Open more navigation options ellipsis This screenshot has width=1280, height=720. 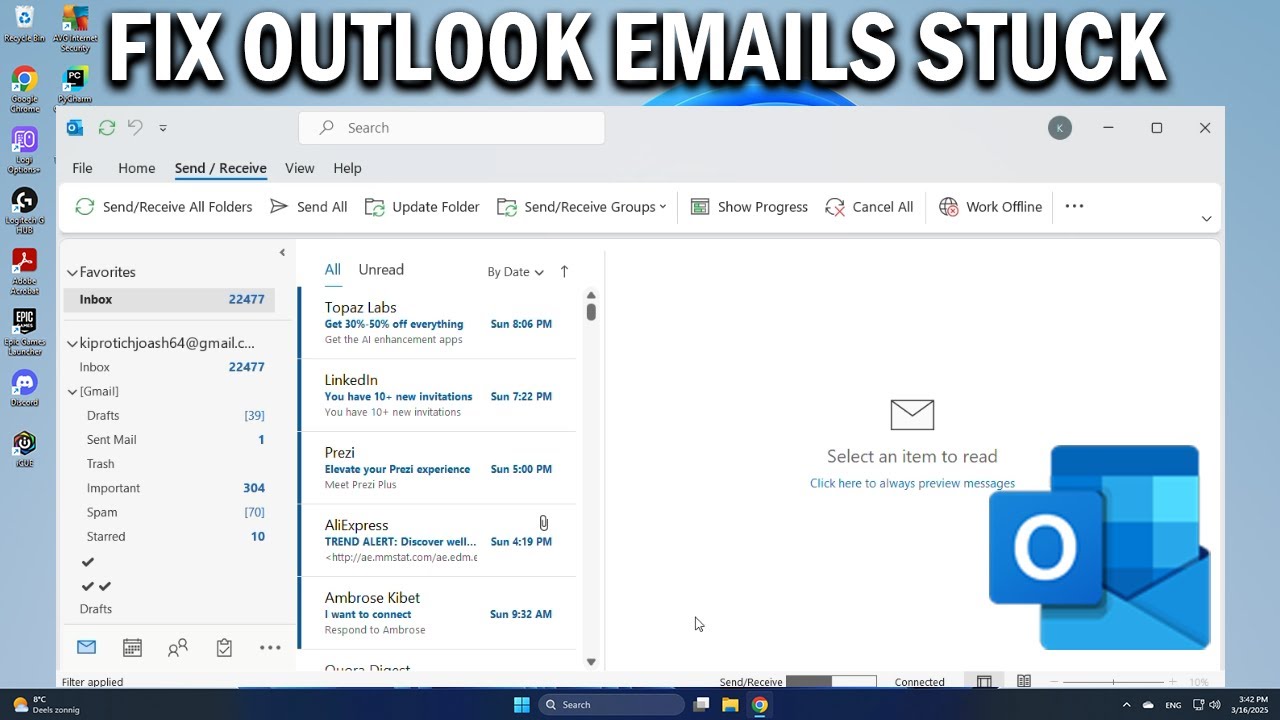[270, 648]
